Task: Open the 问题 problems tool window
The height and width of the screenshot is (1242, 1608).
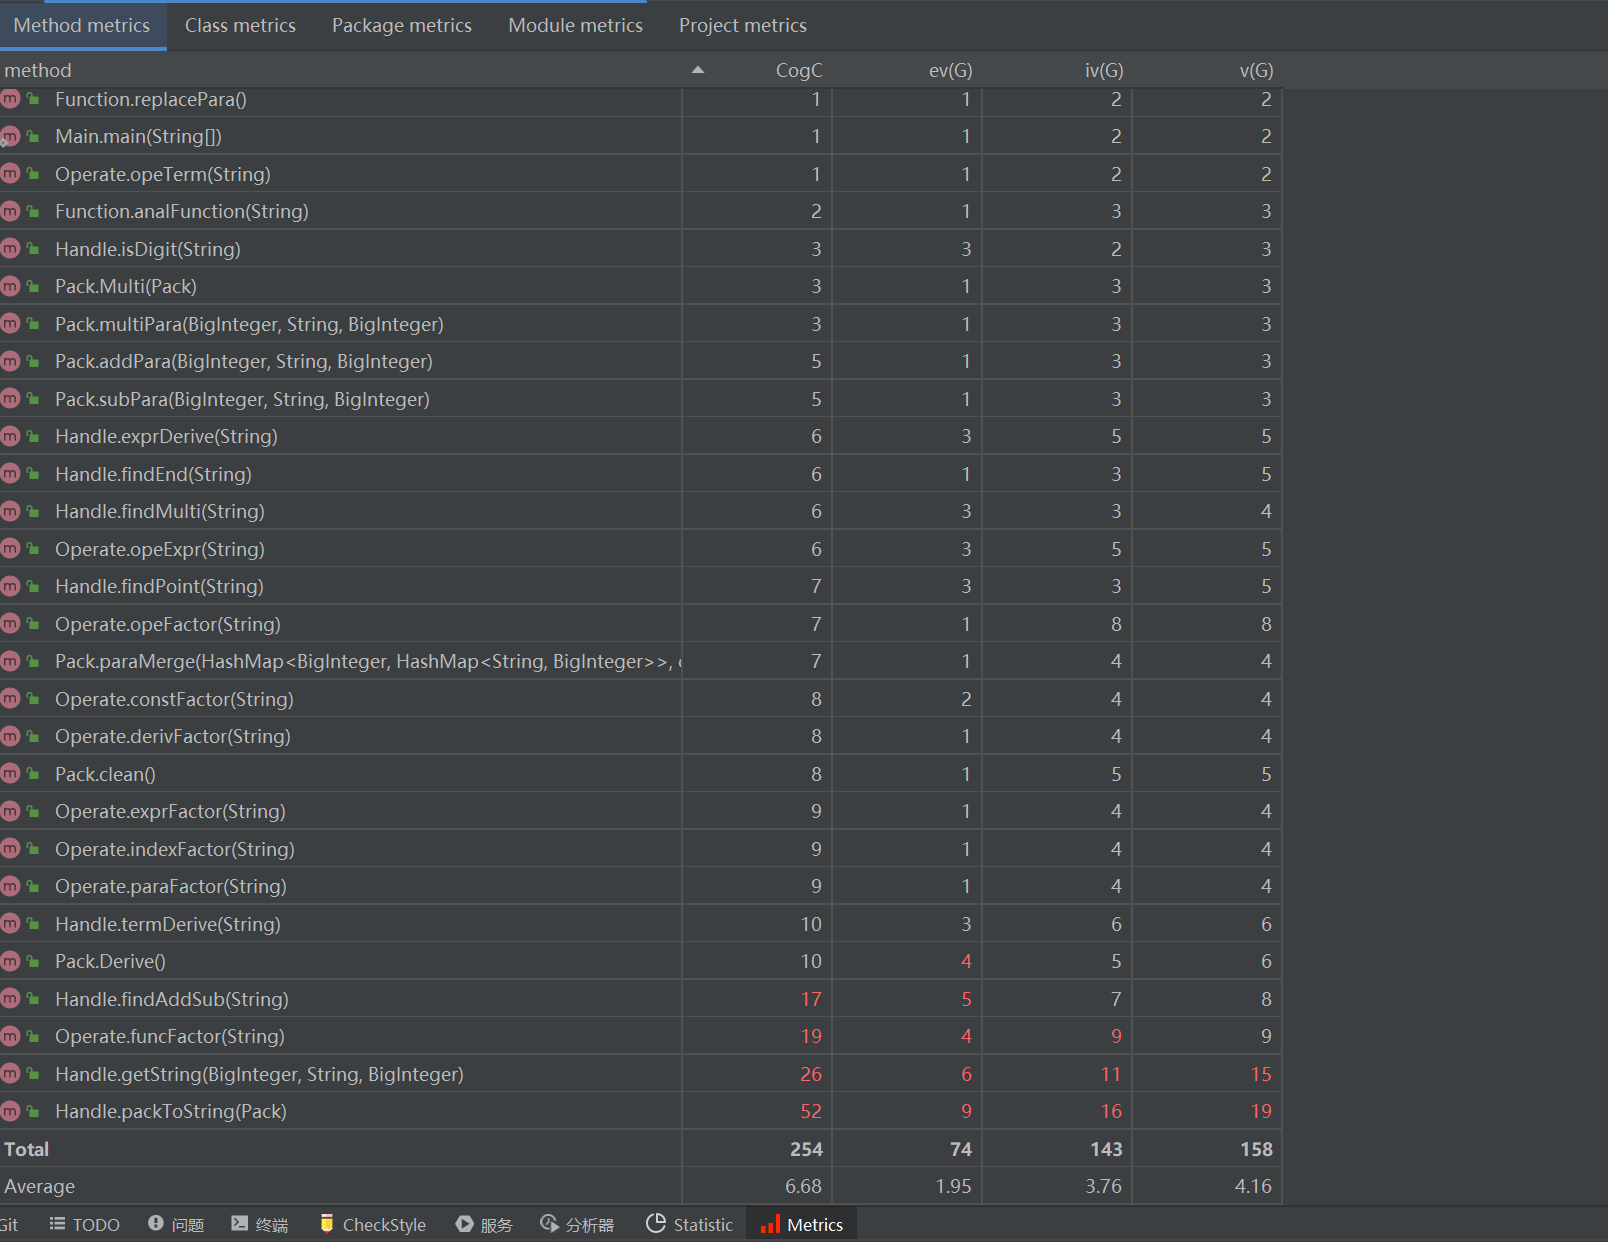Action: [176, 1224]
